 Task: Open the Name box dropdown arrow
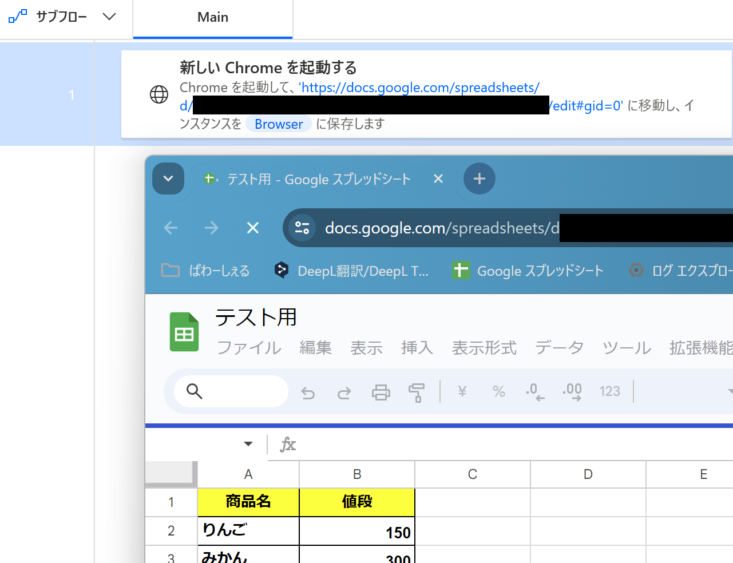coord(248,444)
